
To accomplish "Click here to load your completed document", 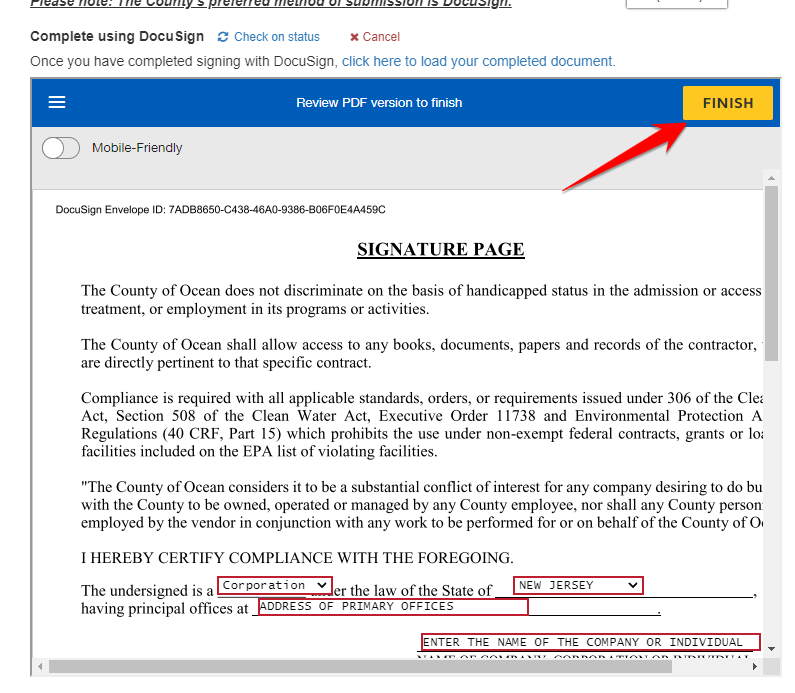I will (478, 61).
